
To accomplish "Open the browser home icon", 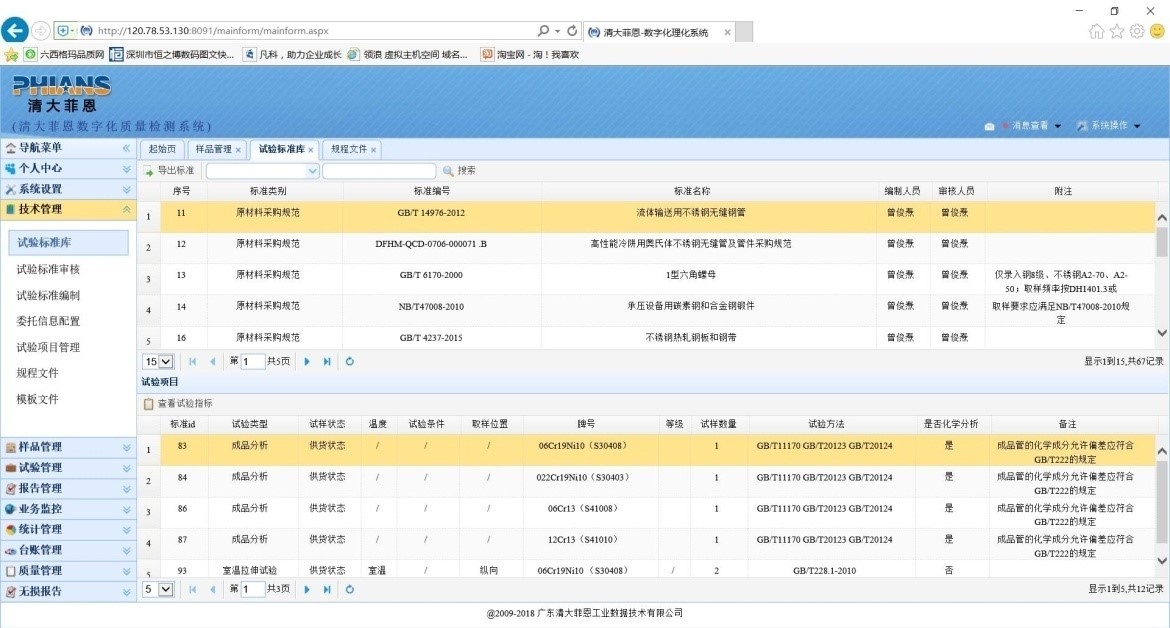I will click(1096, 31).
